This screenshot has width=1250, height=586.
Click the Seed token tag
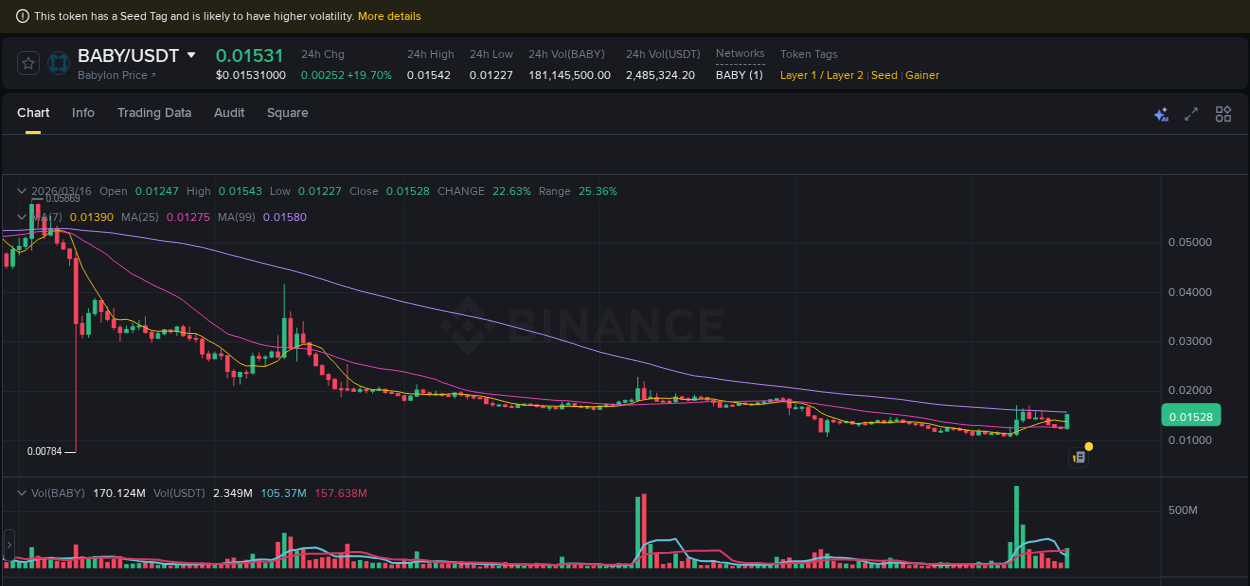point(884,75)
